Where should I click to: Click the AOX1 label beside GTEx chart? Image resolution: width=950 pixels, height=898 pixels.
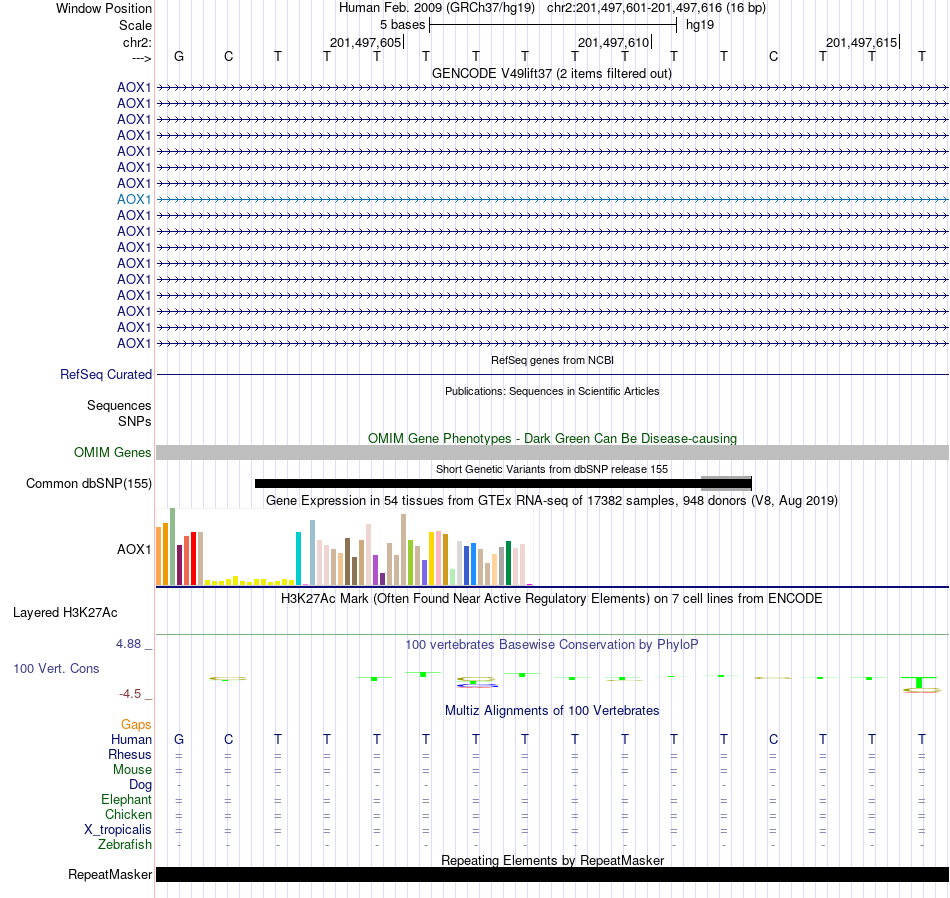coord(134,549)
